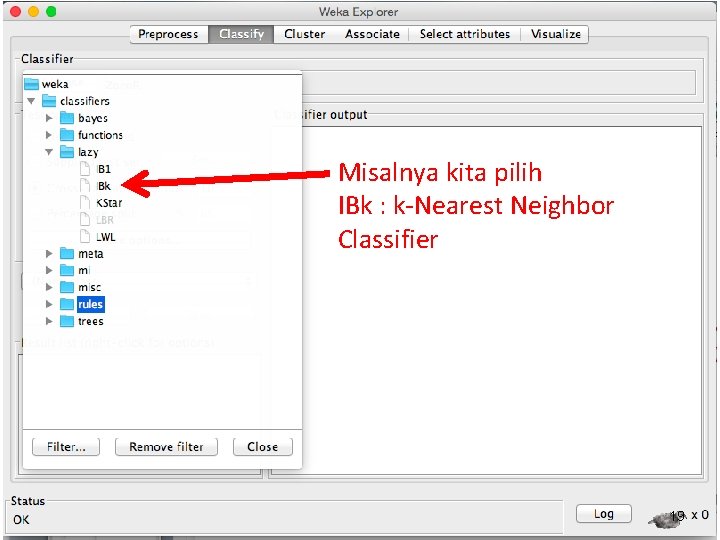Click the KStar file icon
Viewport: 720px width, 540px height.
point(85,202)
